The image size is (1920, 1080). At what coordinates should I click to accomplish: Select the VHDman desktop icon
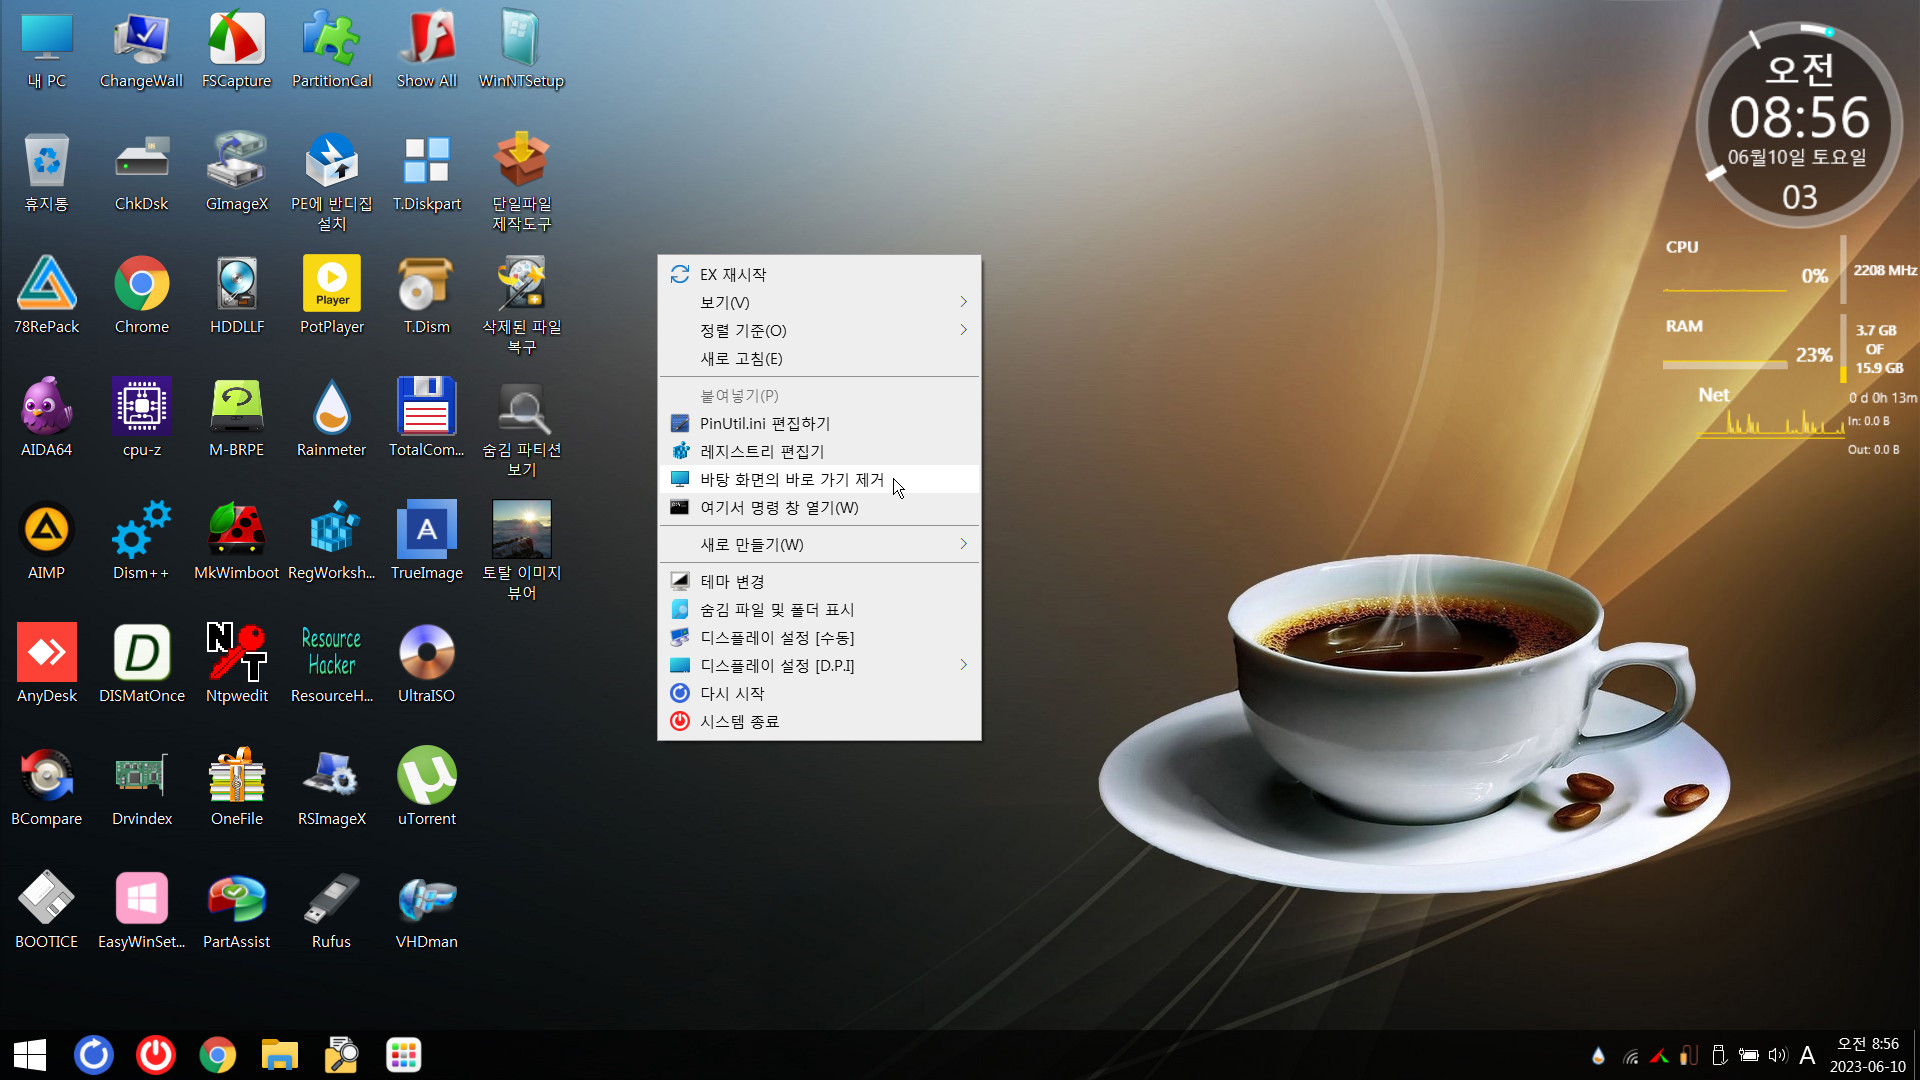point(426,911)
